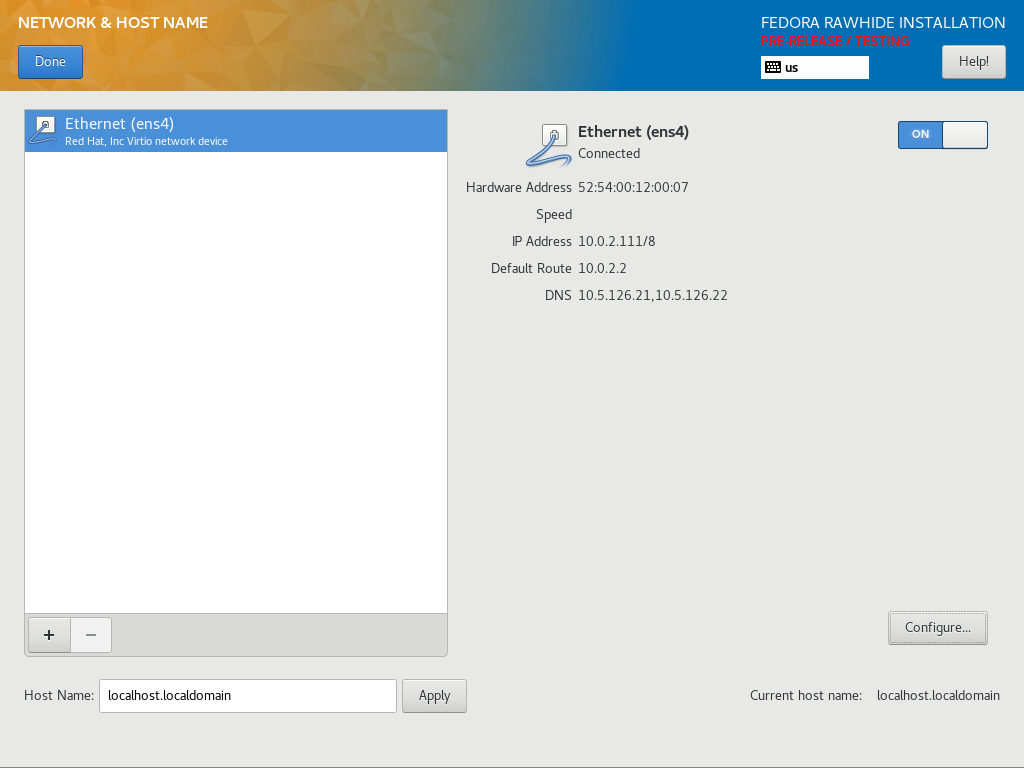Click the IP Address value 10.0.2.111/8

(616, 242)
